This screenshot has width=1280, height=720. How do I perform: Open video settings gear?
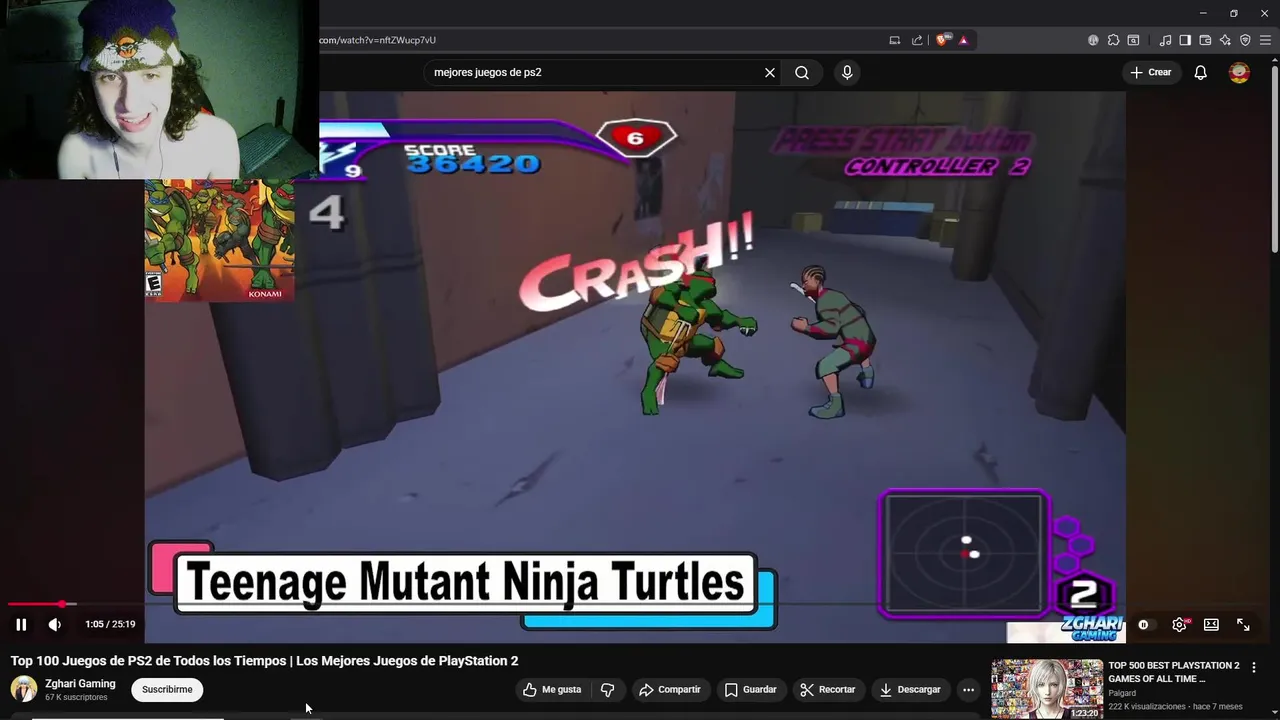pos(1180,624)
